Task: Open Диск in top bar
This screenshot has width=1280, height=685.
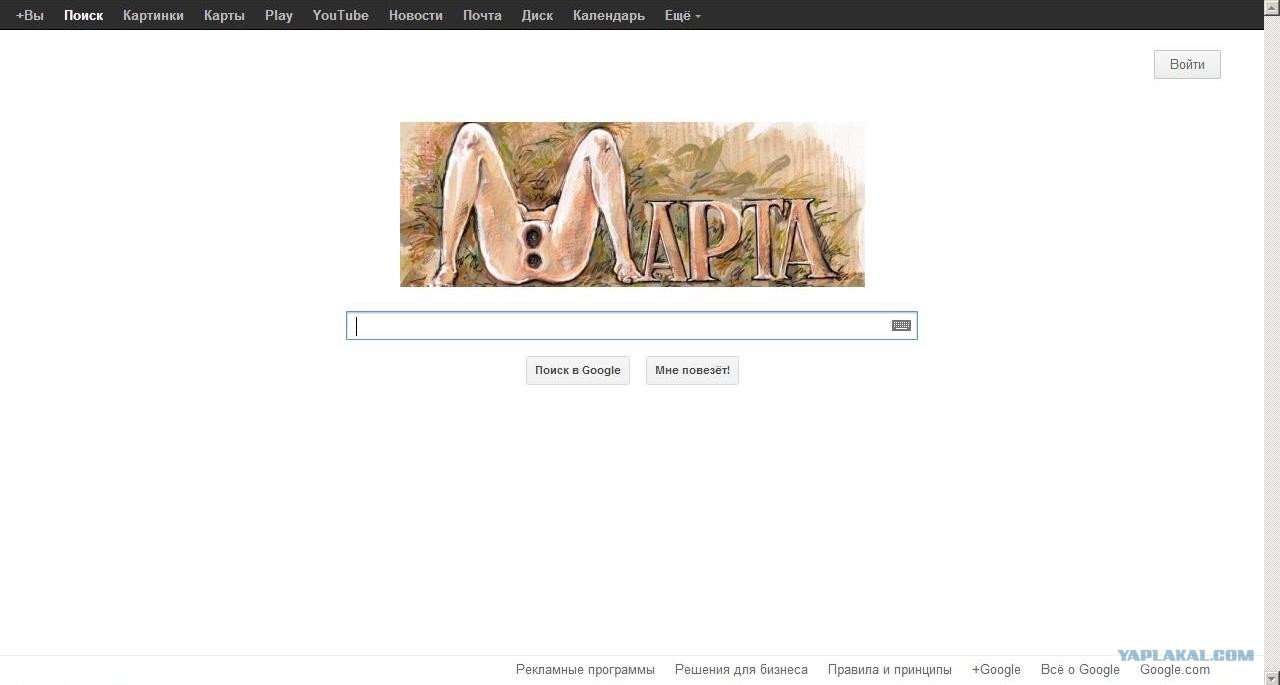Action: [x=537, y=15]
